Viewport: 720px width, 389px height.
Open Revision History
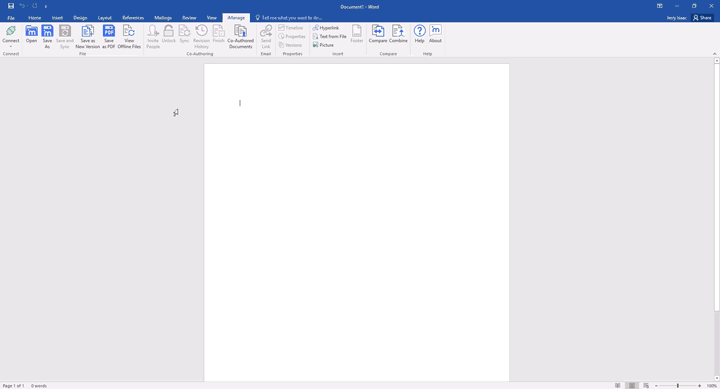pos(201,37)
